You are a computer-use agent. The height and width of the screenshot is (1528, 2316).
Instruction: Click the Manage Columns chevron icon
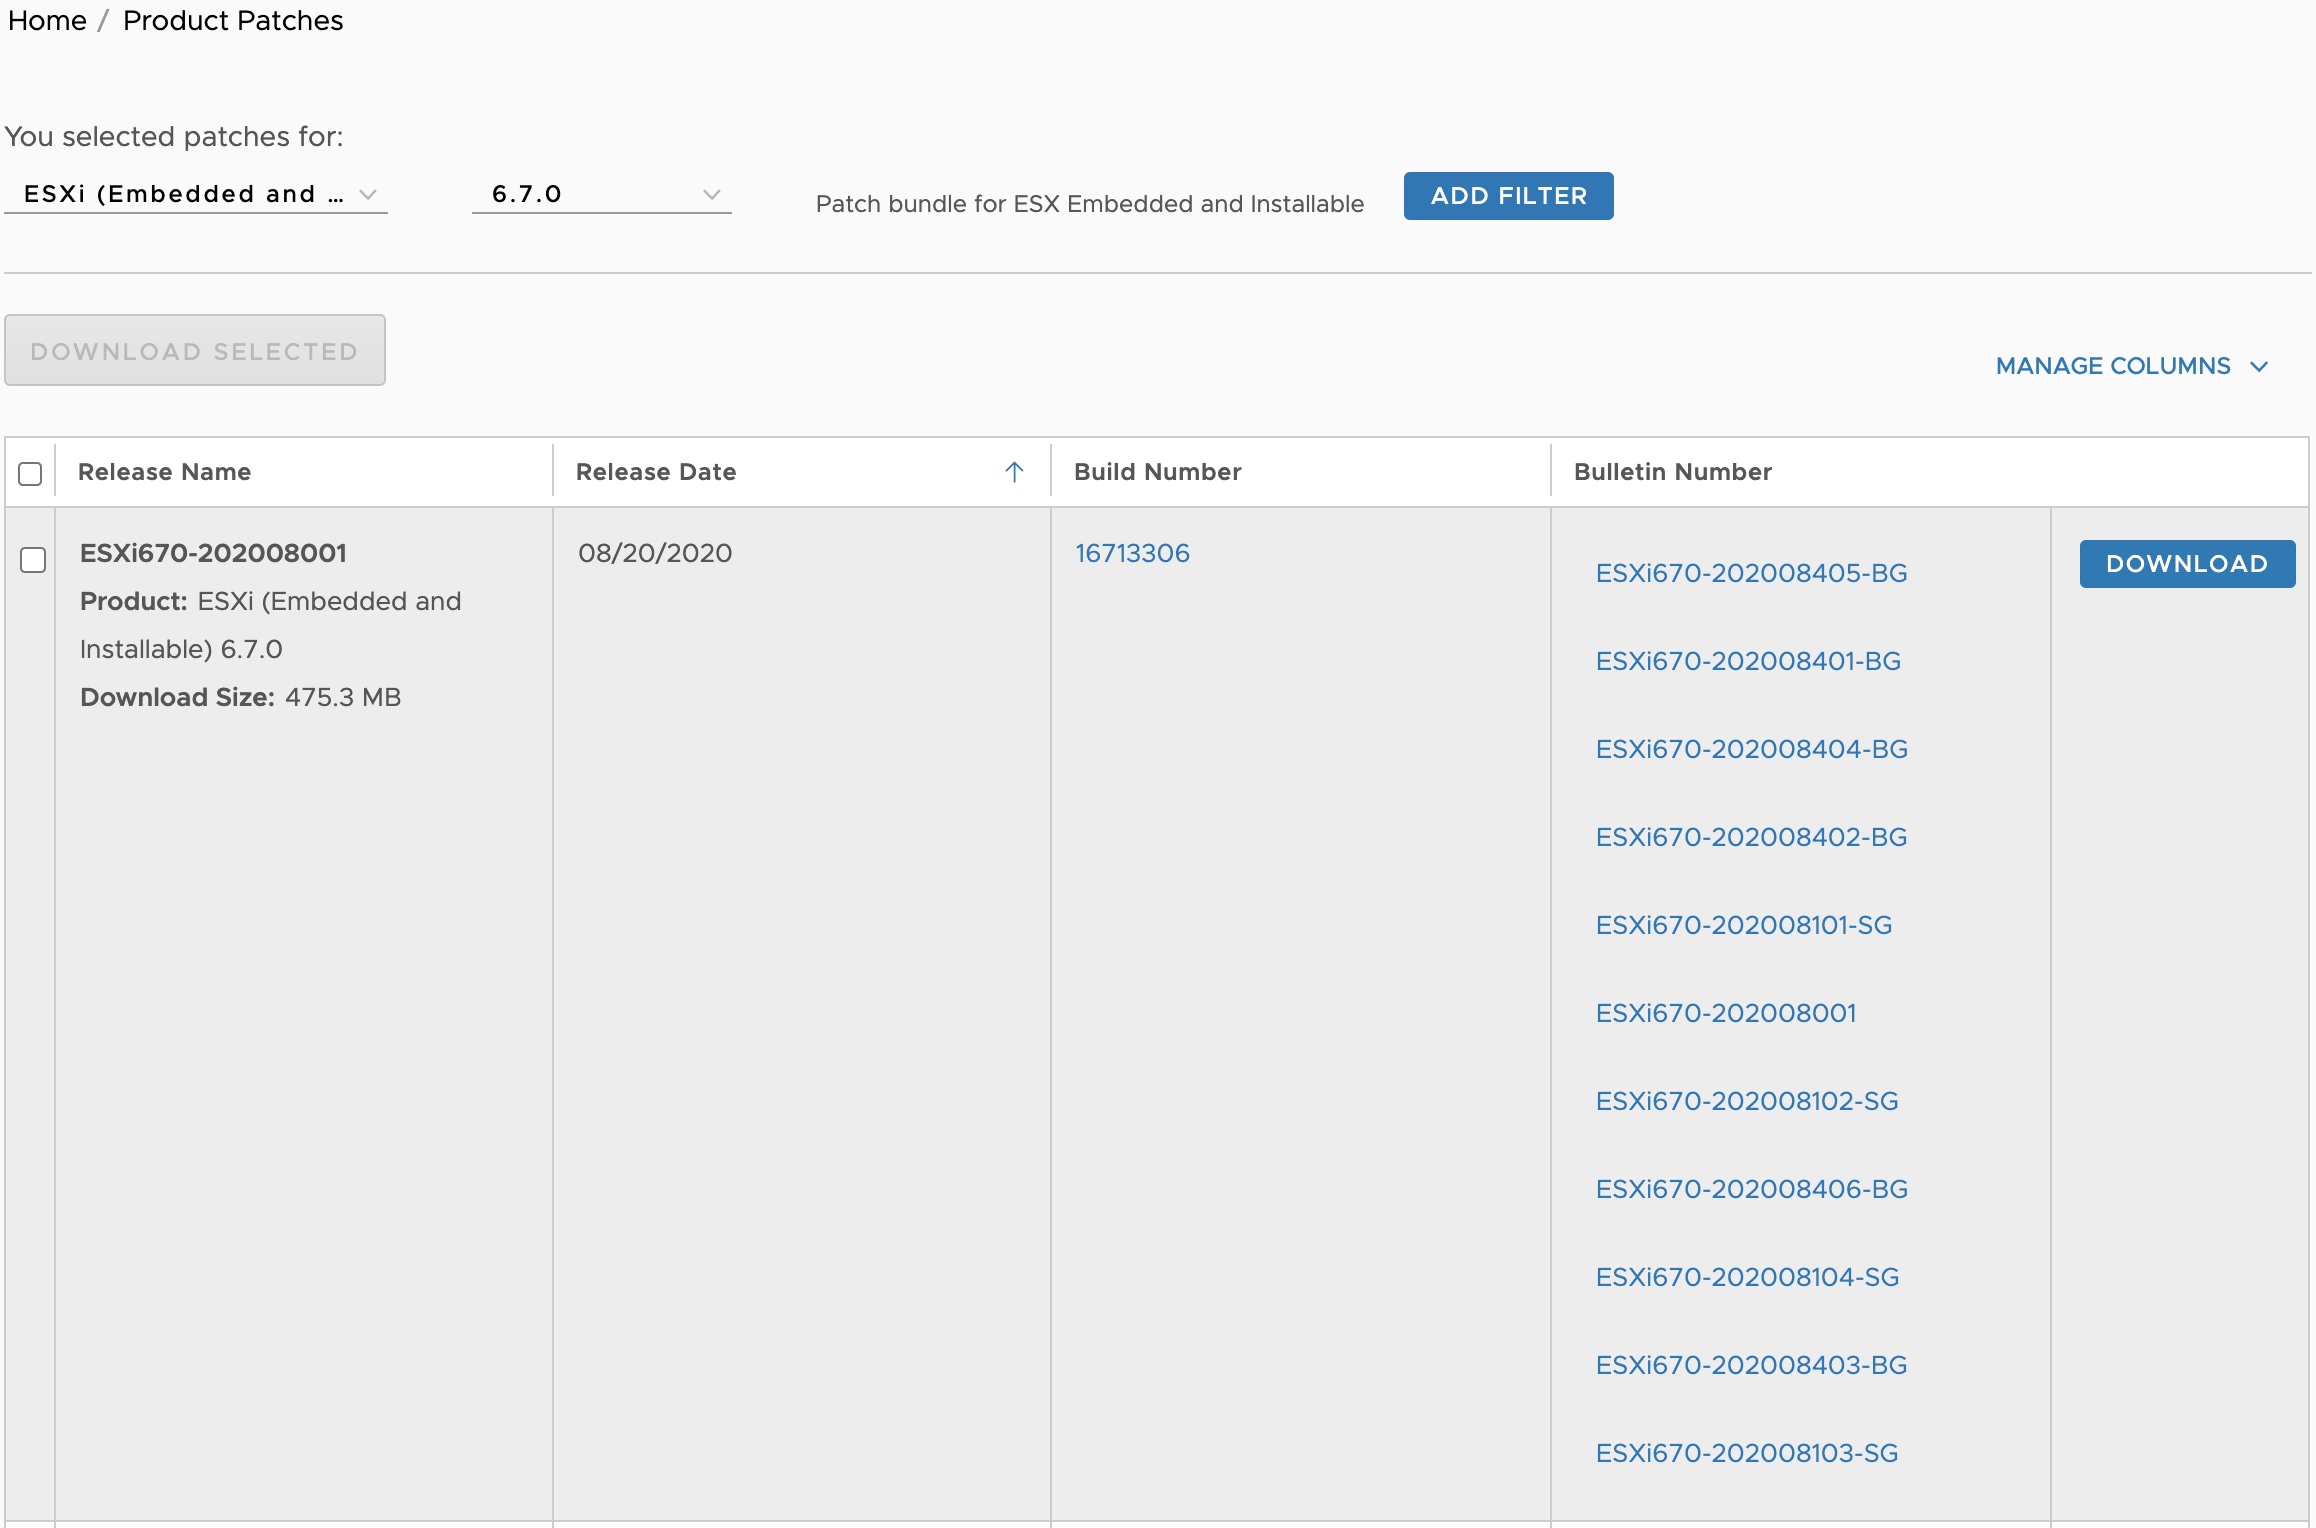[x=2259, y=367]
